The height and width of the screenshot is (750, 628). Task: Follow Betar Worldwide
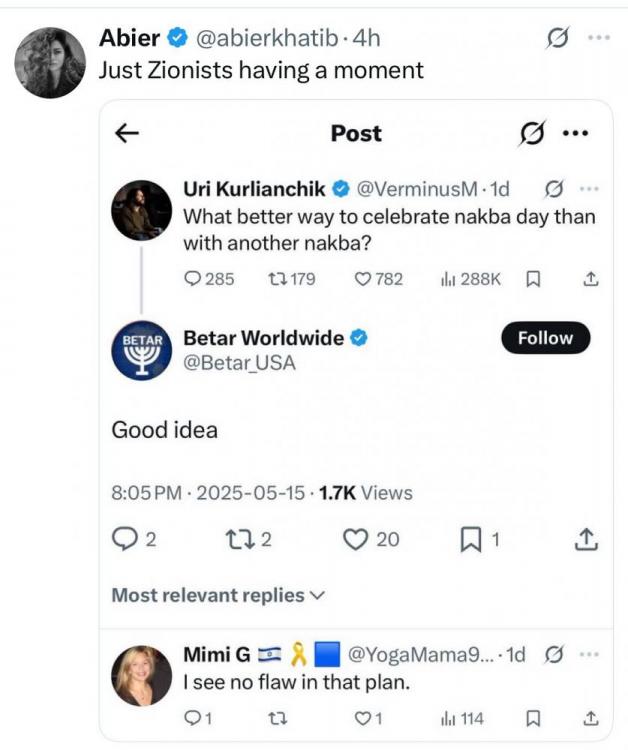pyautogui.click(x=545, y=338)
